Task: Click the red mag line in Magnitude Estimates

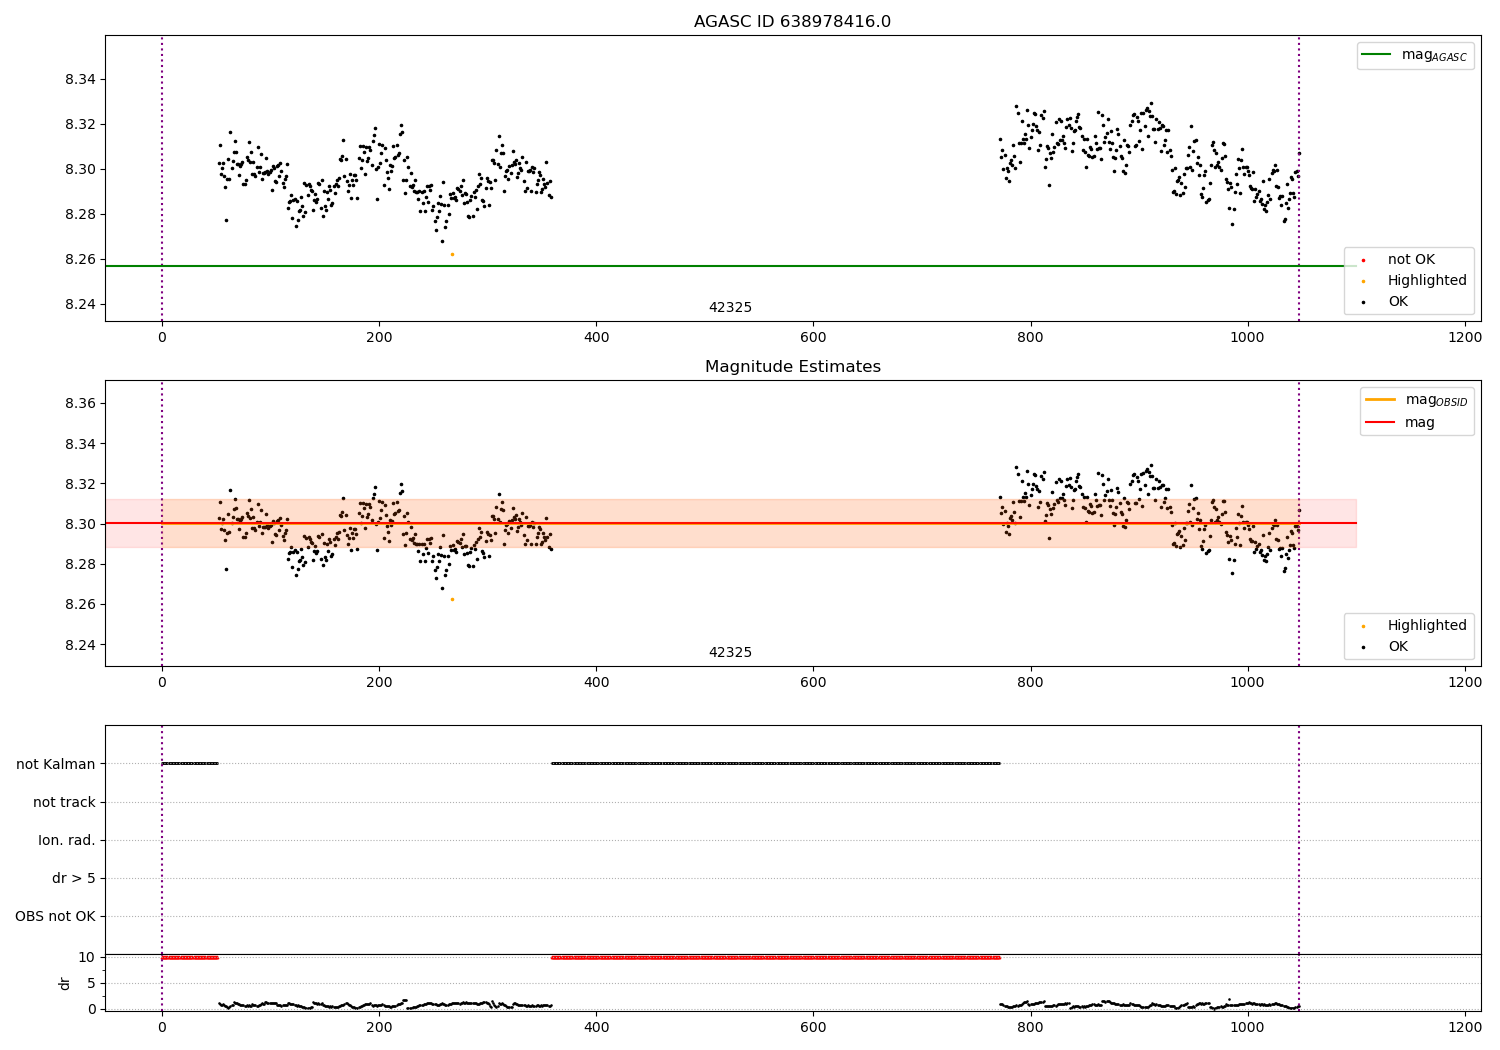Action: [x=730, y=523]
